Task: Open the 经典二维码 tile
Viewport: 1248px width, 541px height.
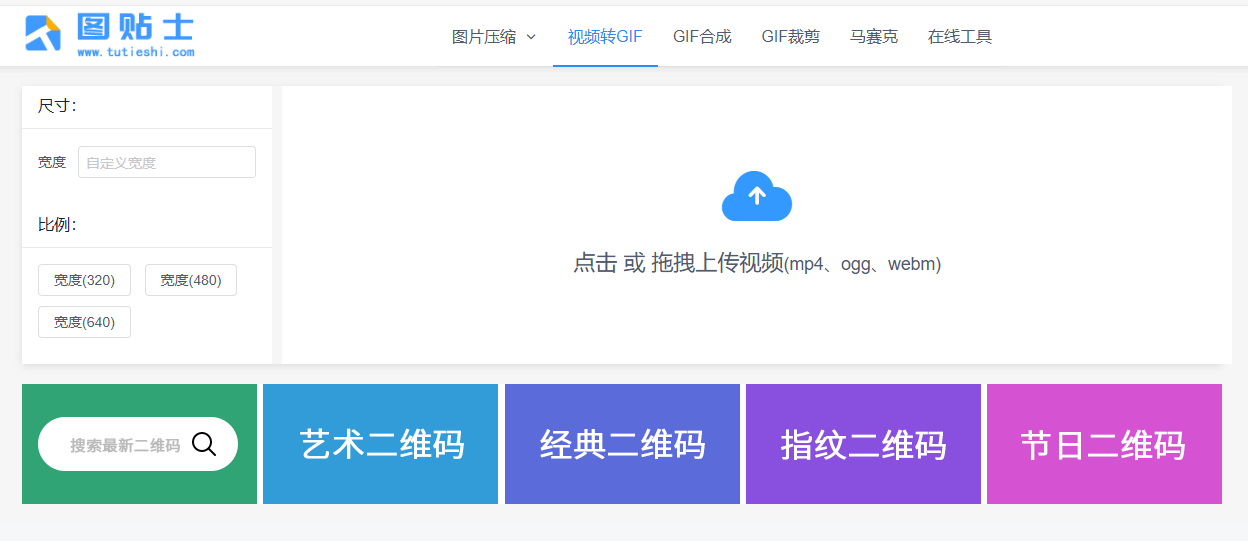Action: tap(622, 444)
